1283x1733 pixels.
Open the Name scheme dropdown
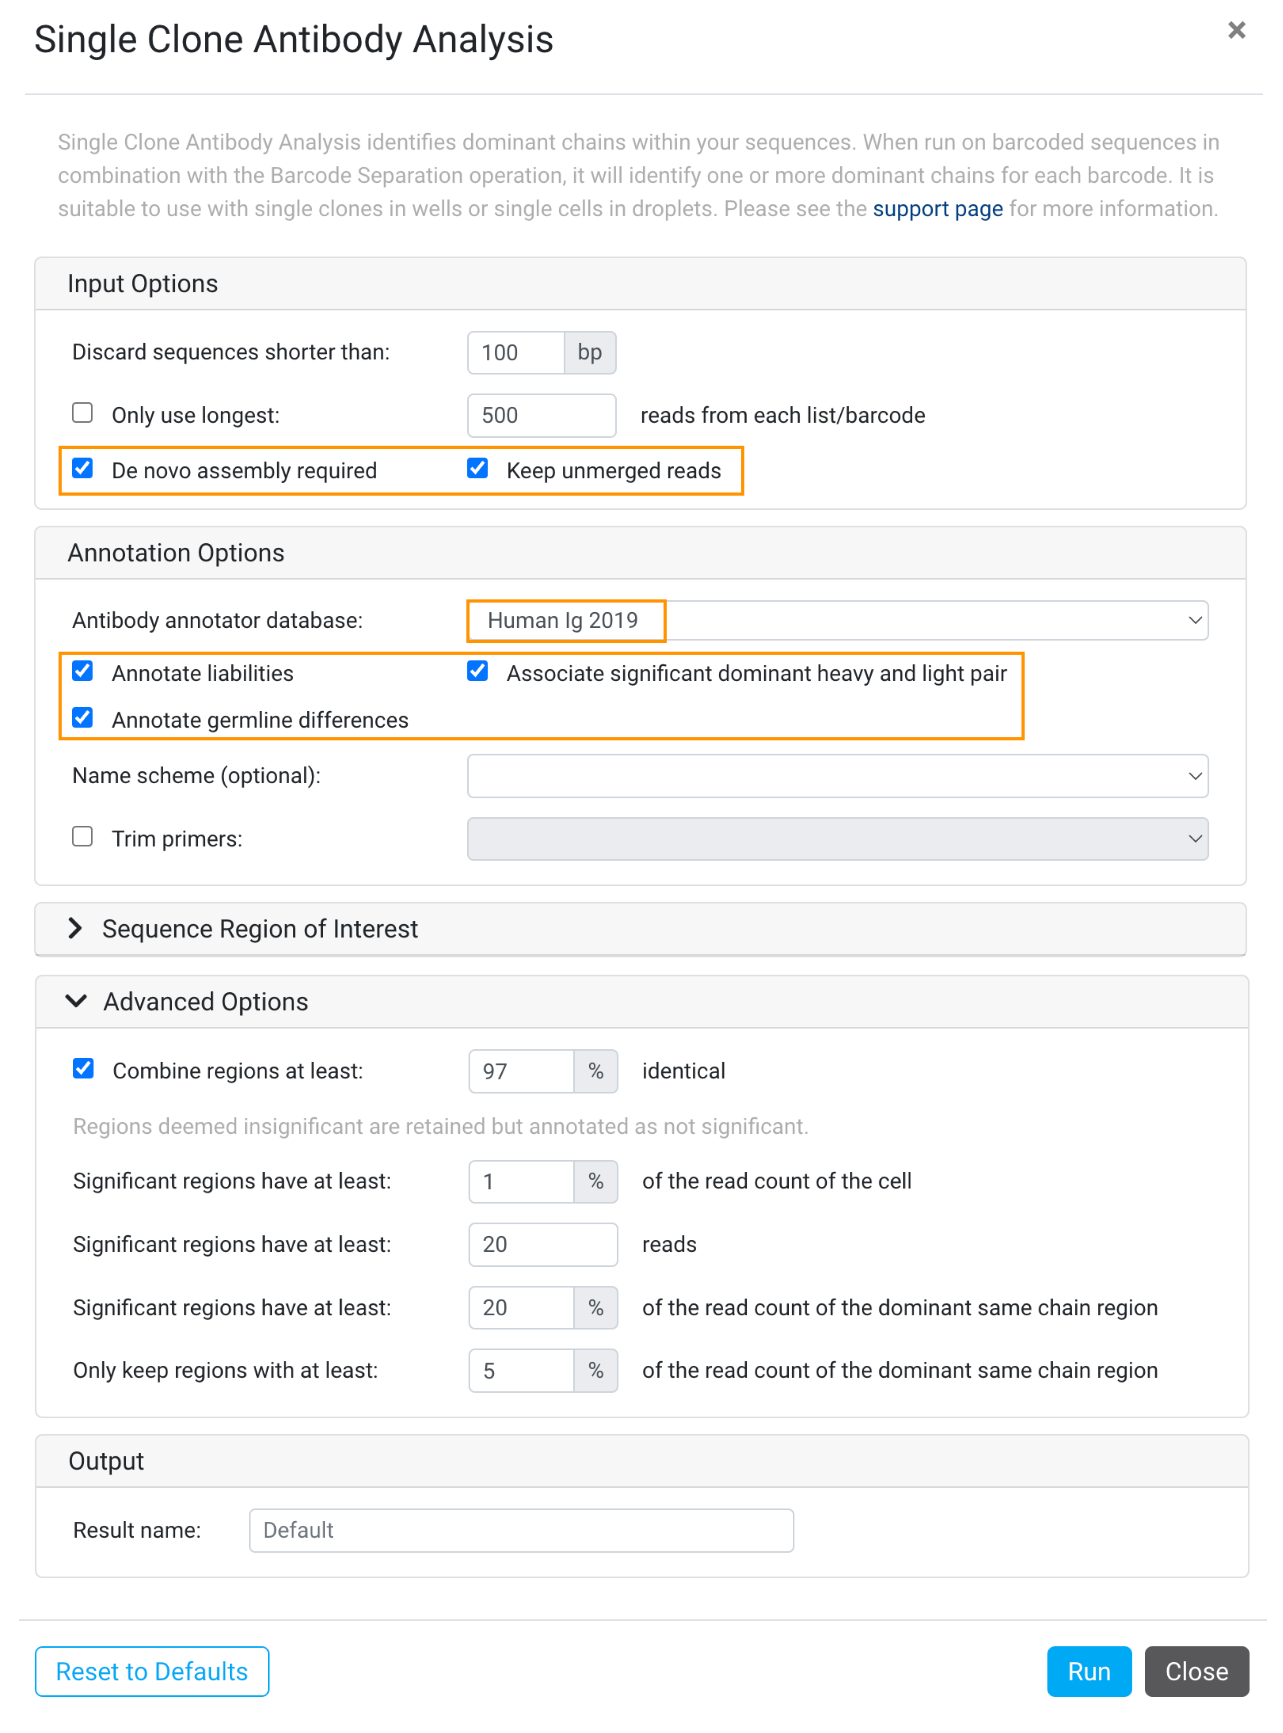[838, 776]
